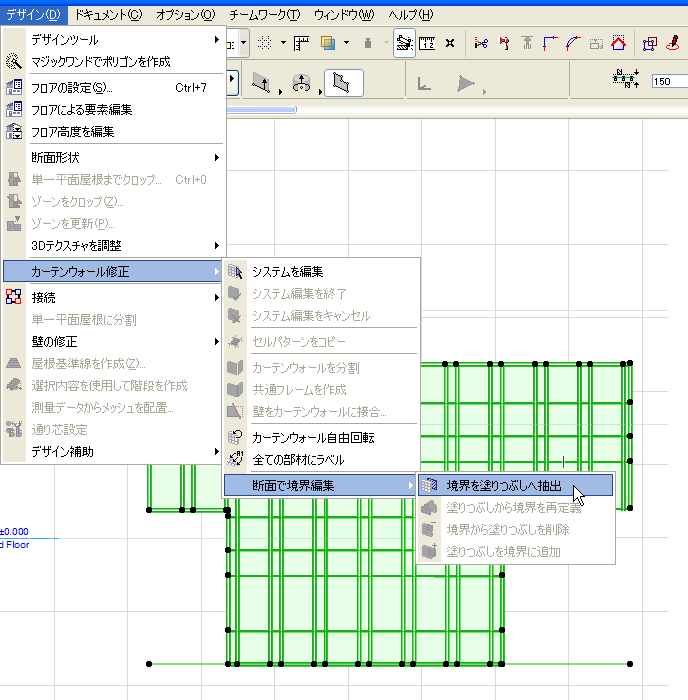Click the ruler icon in toolbar
This screenshot has height=700, width=688.
pos(301,43)
